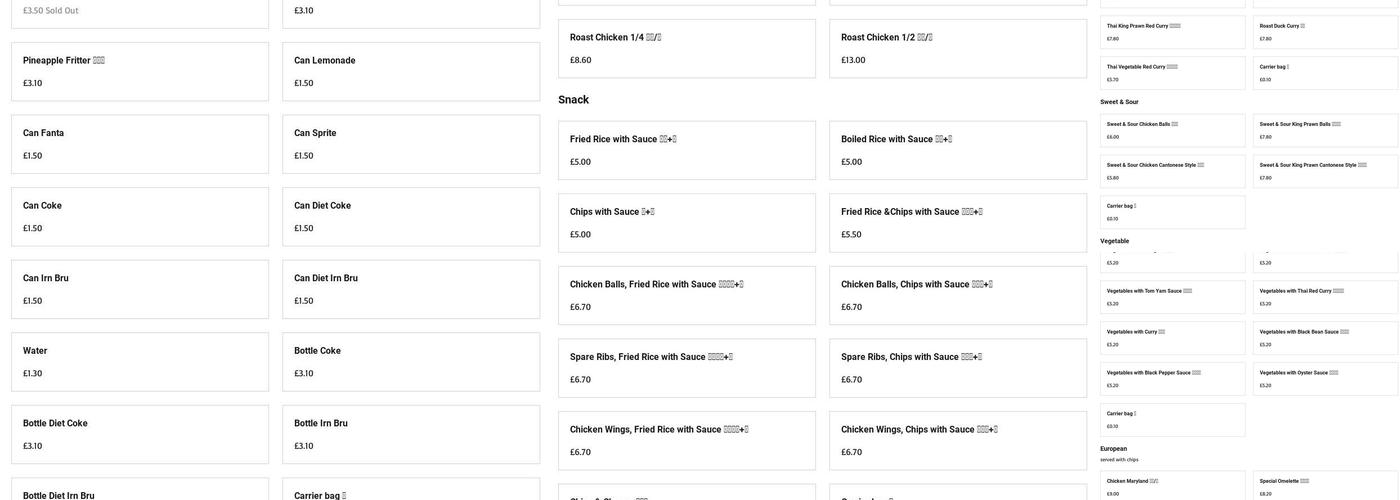The height and width of the screenshot is (500, 1400).
Task: Select Can Diet Coke
Action: click(x=411, y=216)
